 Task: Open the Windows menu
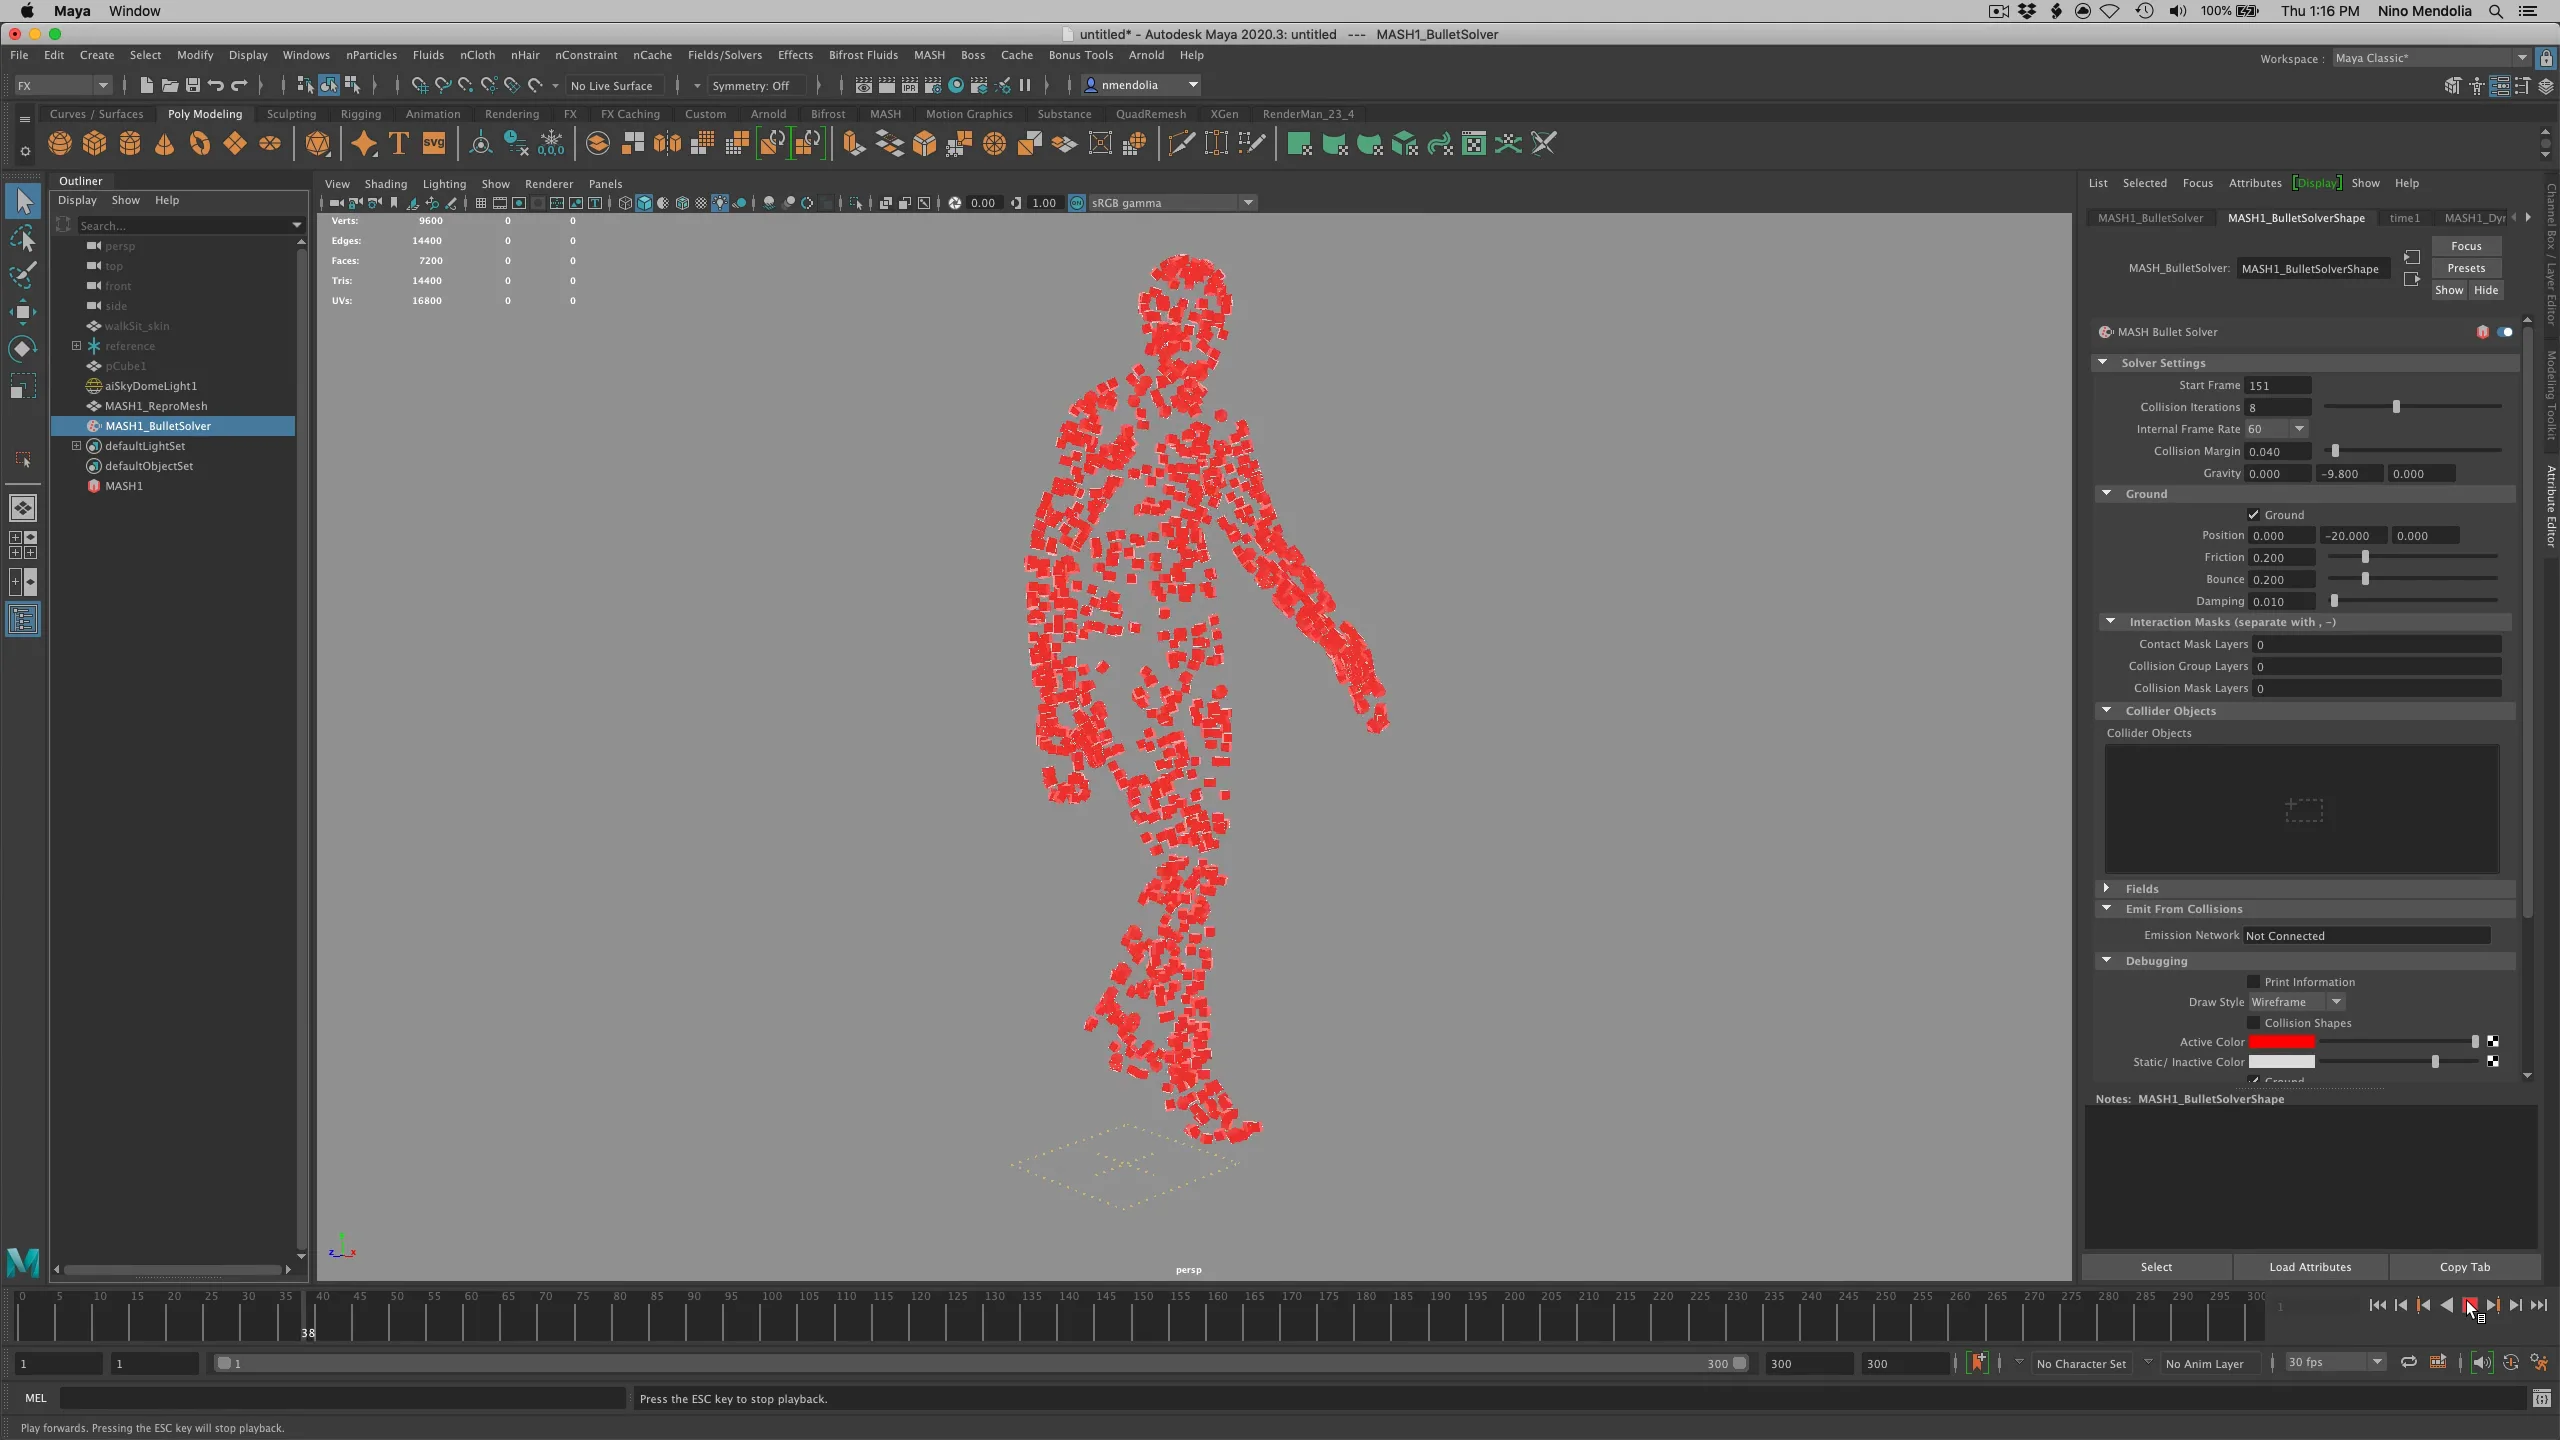pos(306,55)
